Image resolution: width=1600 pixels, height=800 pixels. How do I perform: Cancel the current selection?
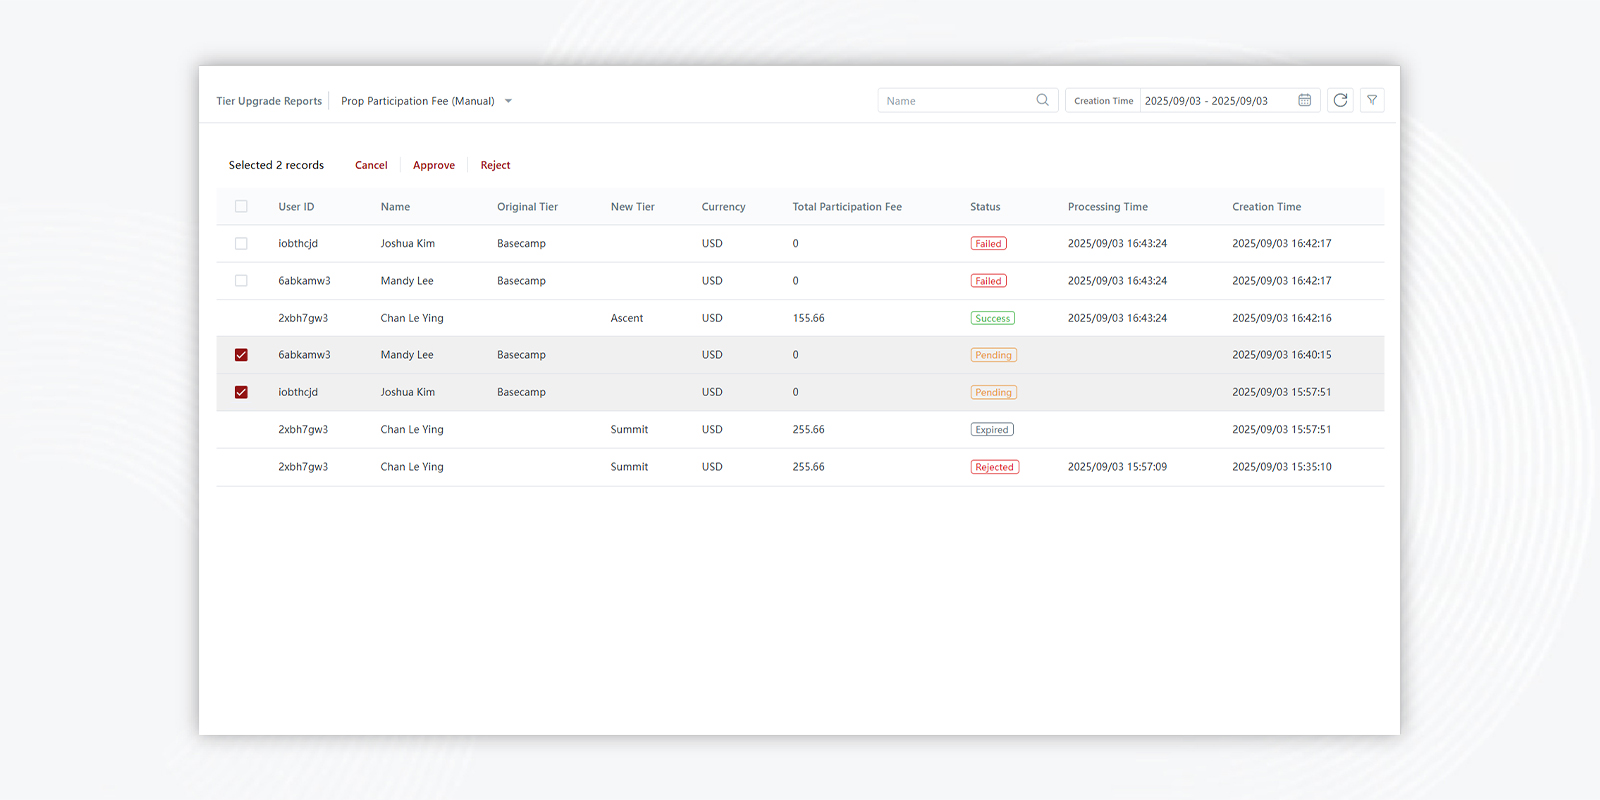[371, 165]
